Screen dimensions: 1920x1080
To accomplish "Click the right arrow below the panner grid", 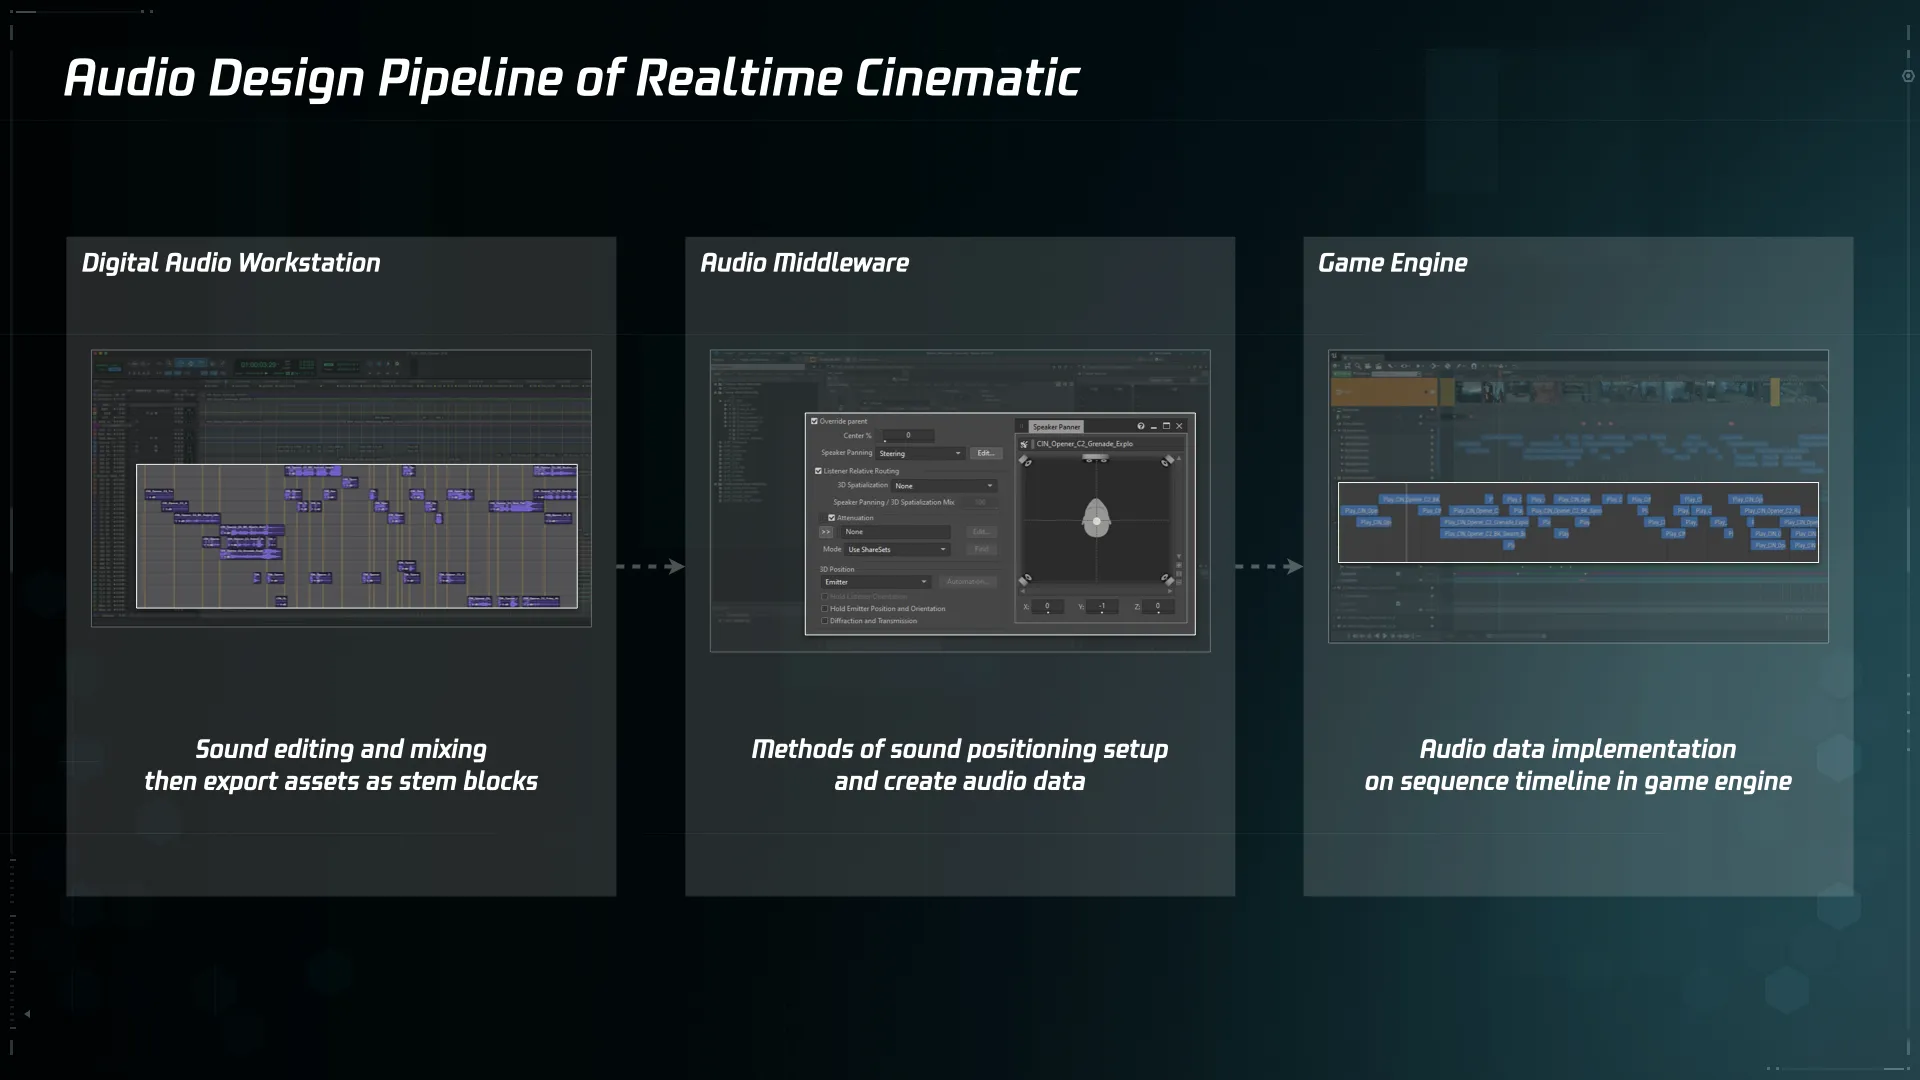I will [1170, 591].
